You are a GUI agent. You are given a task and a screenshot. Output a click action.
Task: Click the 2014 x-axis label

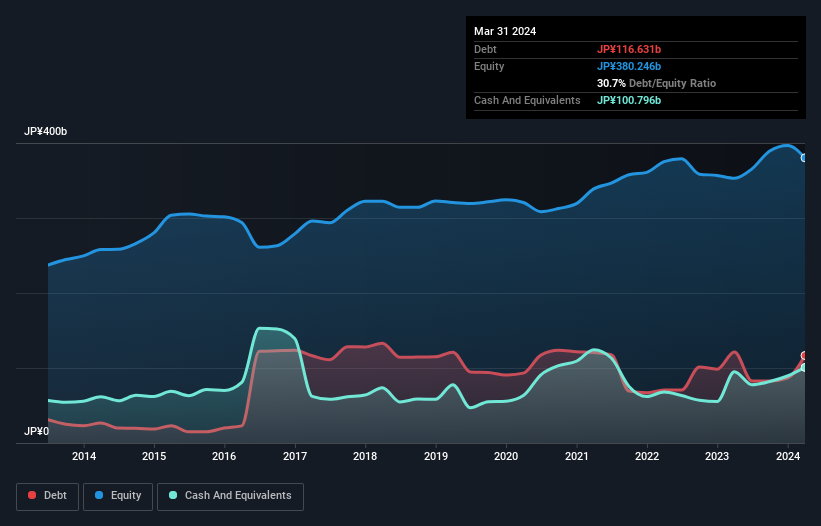84,456
